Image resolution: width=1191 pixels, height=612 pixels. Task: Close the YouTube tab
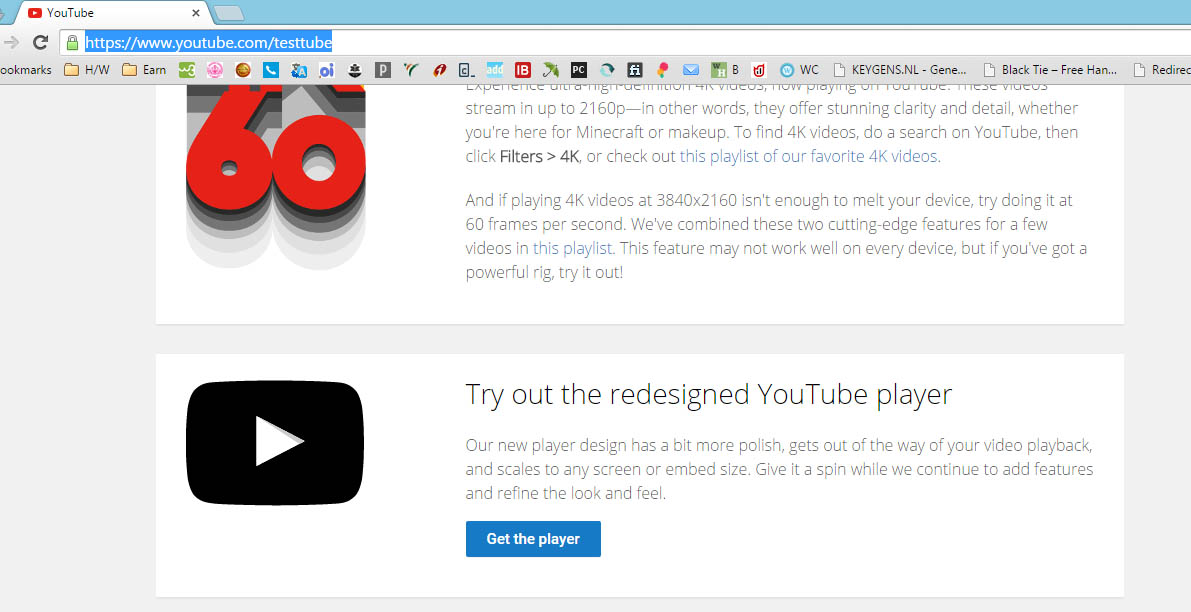click(x=196, y=13)
